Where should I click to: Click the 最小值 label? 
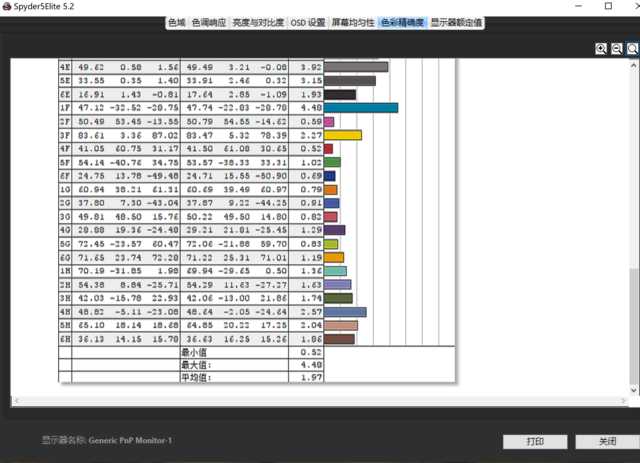194,352
